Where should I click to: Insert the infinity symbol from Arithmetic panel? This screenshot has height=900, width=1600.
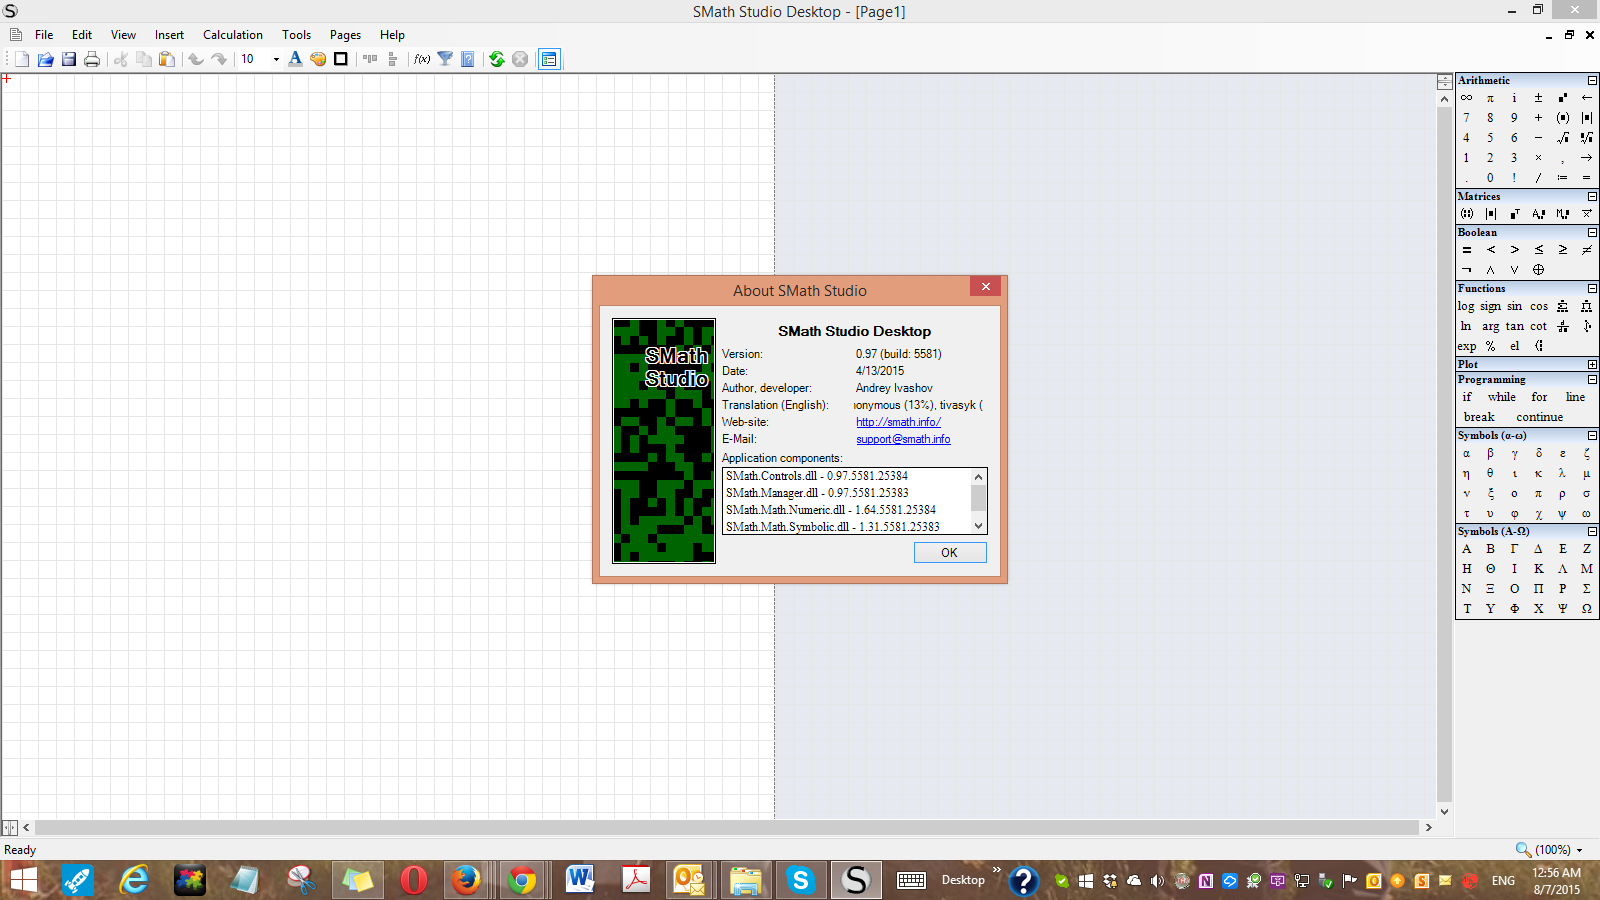[x=1466, y=98]
